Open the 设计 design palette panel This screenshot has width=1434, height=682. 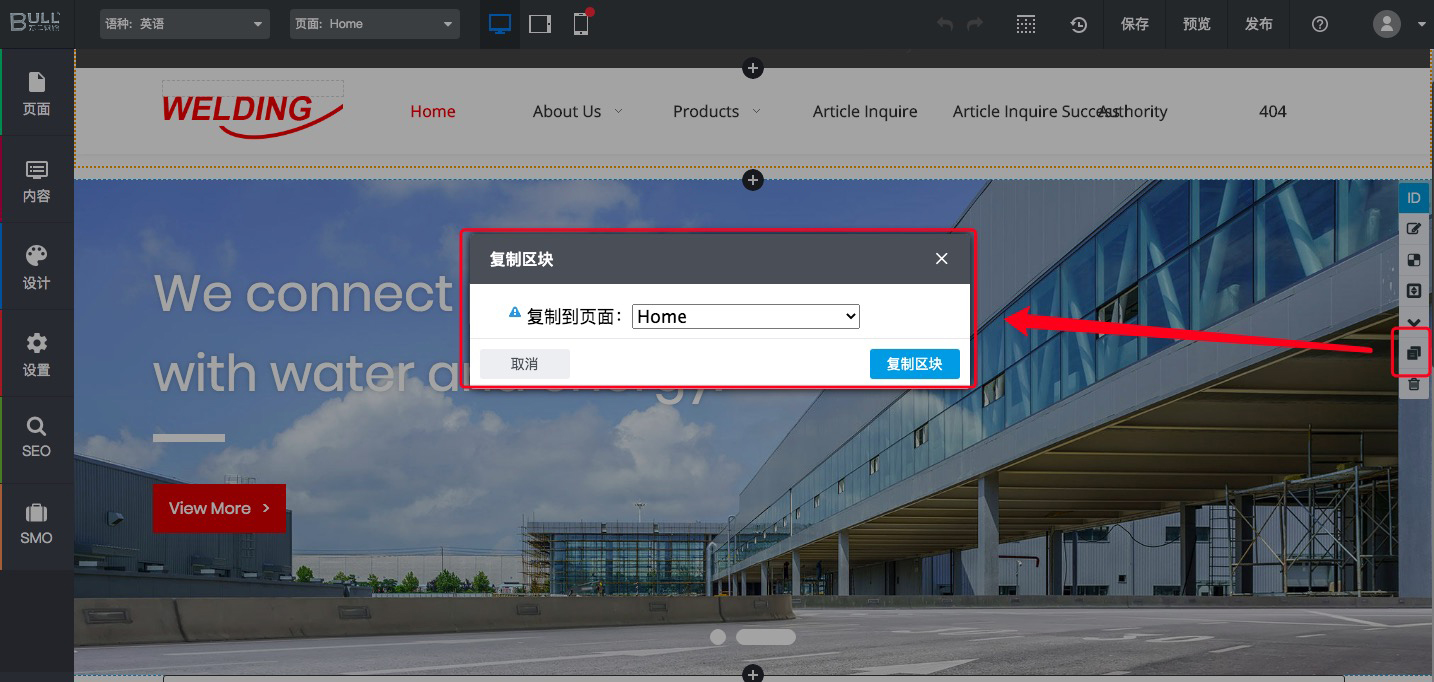(37, 266)
